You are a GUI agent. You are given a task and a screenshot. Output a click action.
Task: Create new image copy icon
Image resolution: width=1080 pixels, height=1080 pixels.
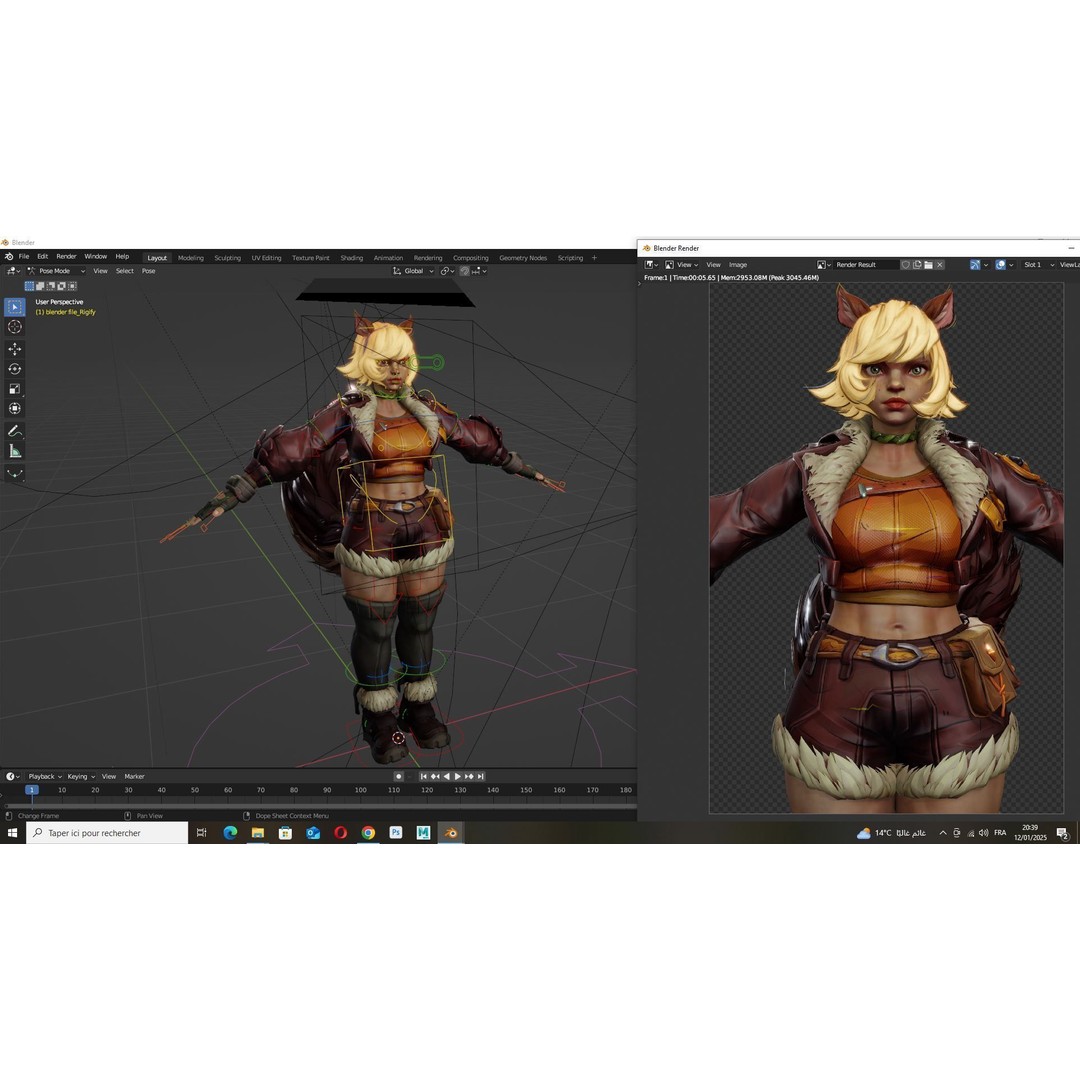click(917, 264)
